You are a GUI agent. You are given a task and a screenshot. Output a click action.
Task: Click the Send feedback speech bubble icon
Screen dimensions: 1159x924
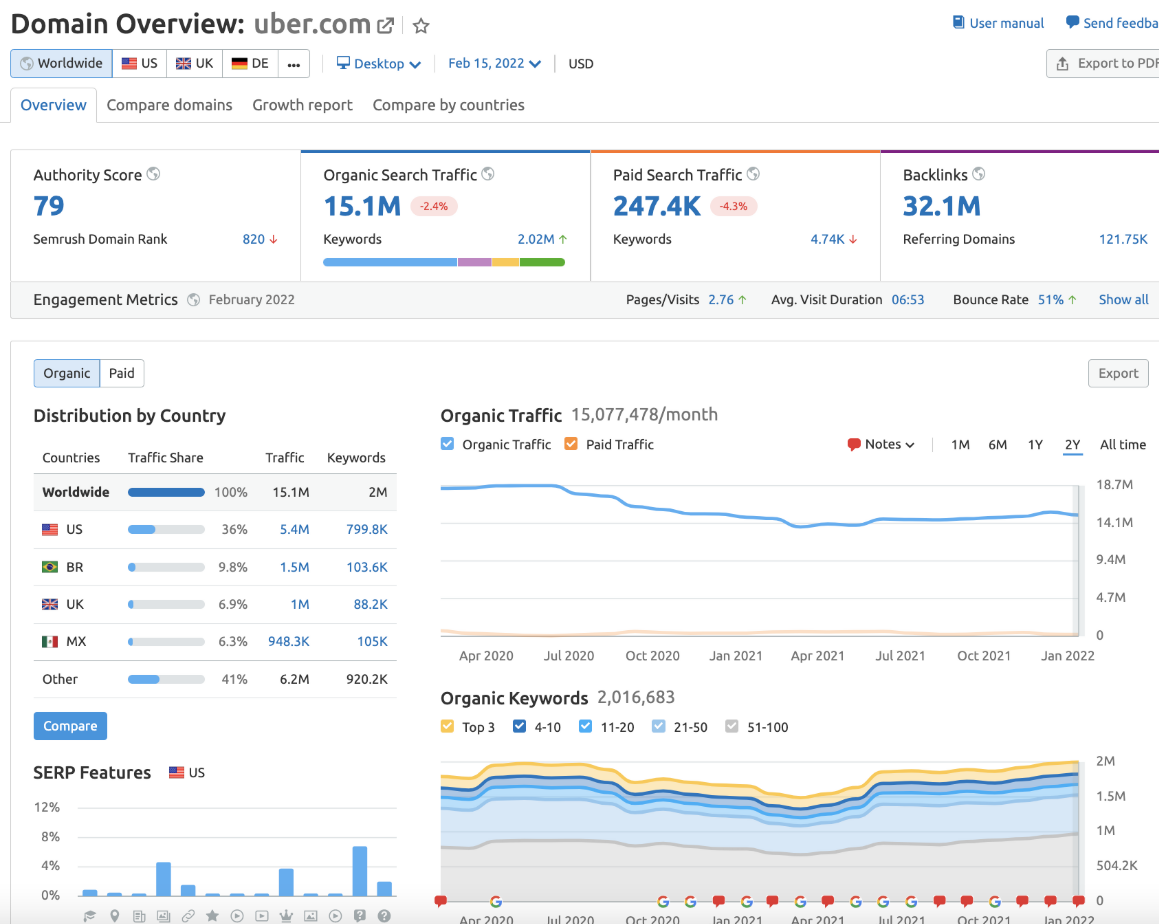(x=1072, y=22)
